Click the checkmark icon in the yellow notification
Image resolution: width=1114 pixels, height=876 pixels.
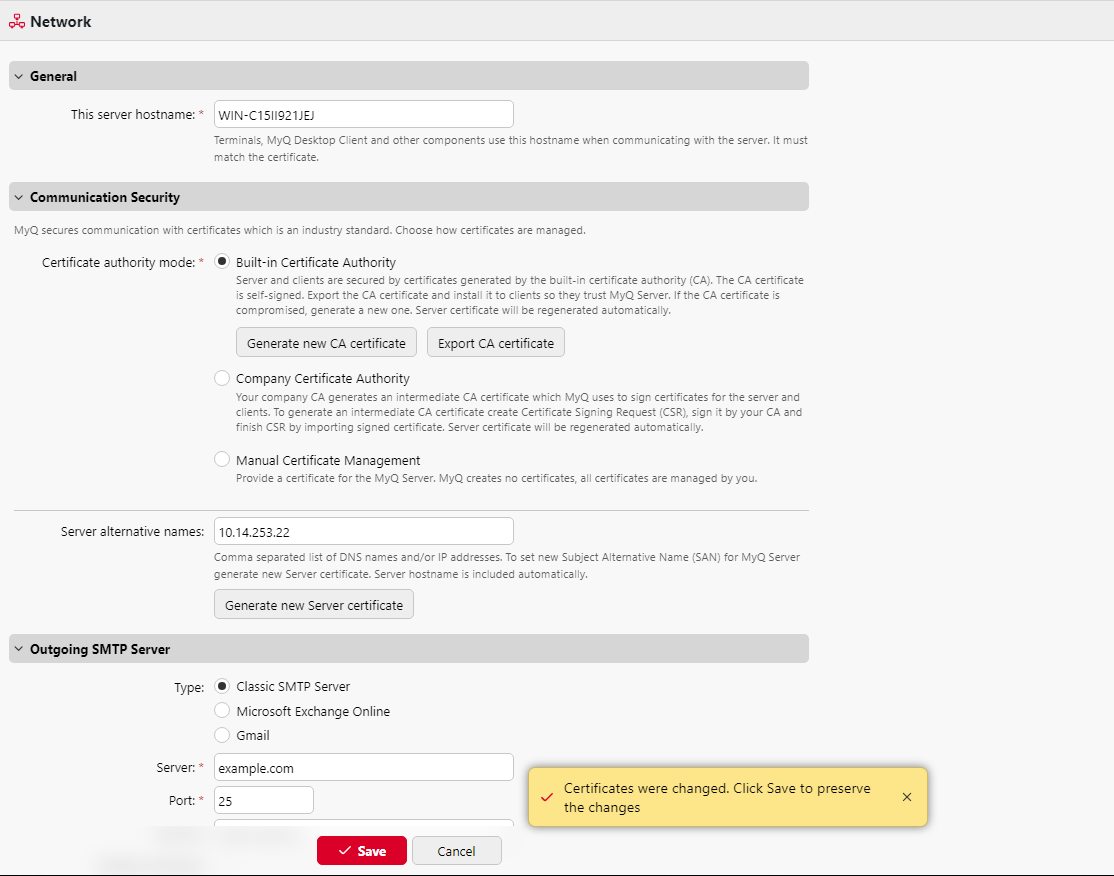pos(546,797)
